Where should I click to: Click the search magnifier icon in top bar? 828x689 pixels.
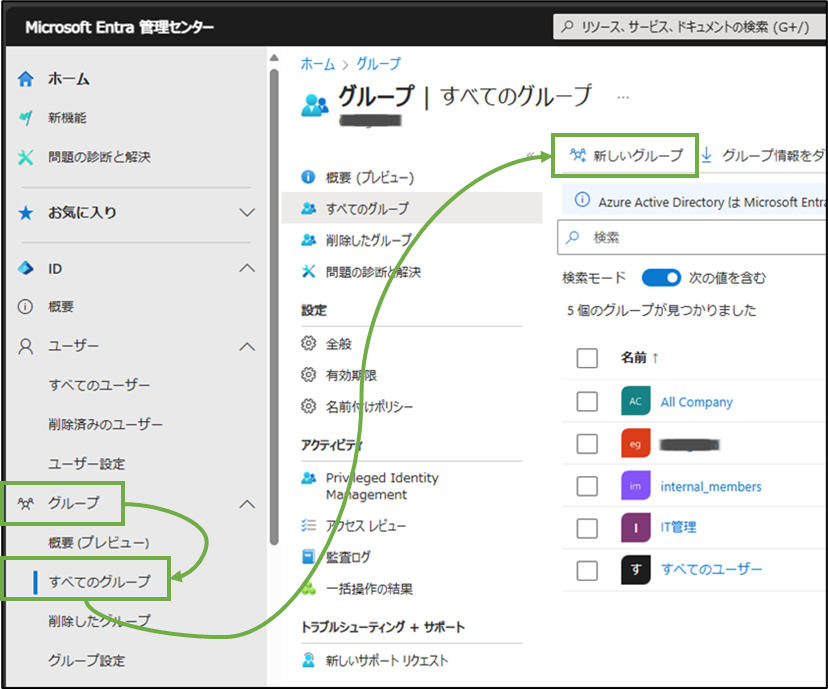click(x=568, y=26)
